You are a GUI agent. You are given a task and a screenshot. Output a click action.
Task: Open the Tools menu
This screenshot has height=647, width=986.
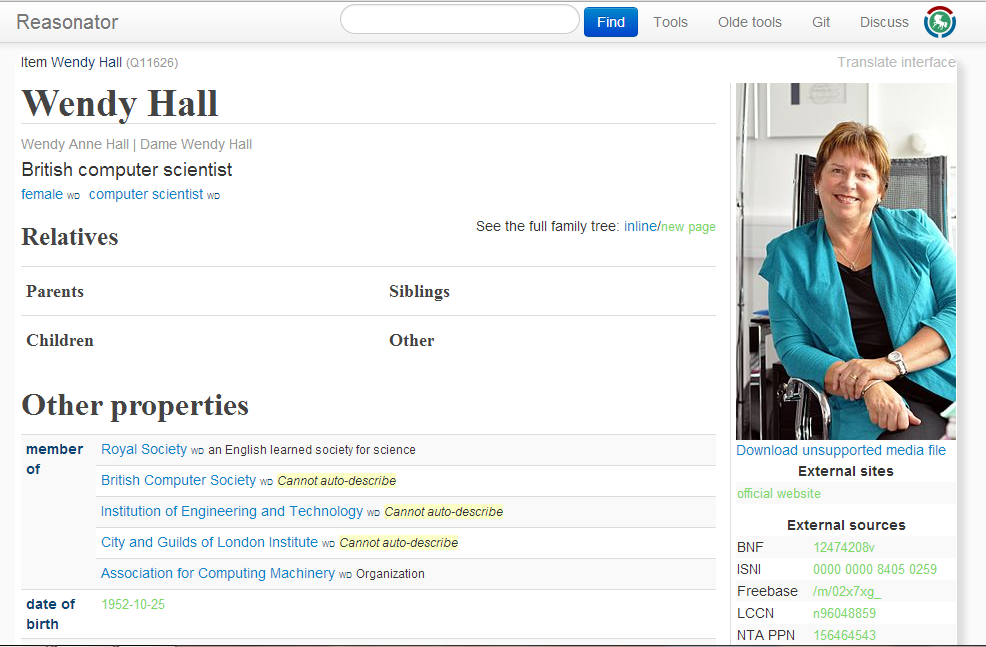click(670, 22)
